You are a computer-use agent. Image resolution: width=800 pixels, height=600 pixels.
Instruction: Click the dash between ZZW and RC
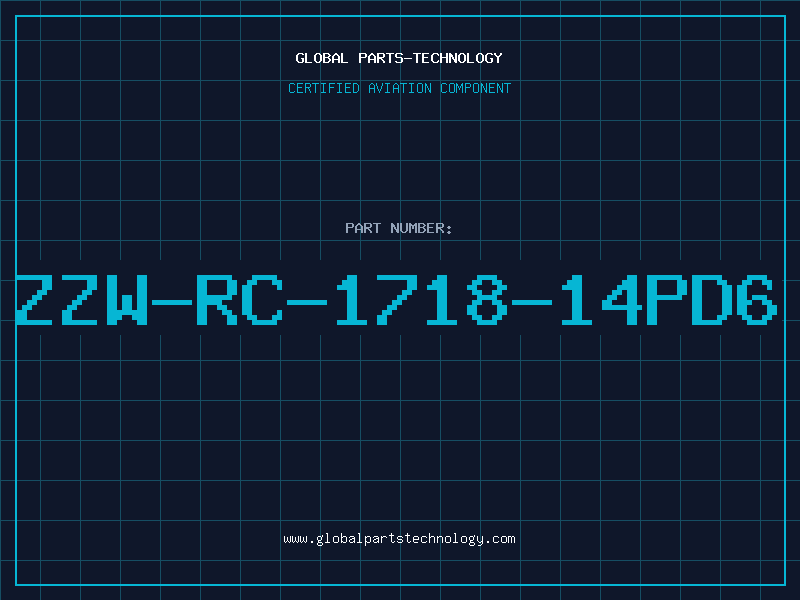coord(172,303)
